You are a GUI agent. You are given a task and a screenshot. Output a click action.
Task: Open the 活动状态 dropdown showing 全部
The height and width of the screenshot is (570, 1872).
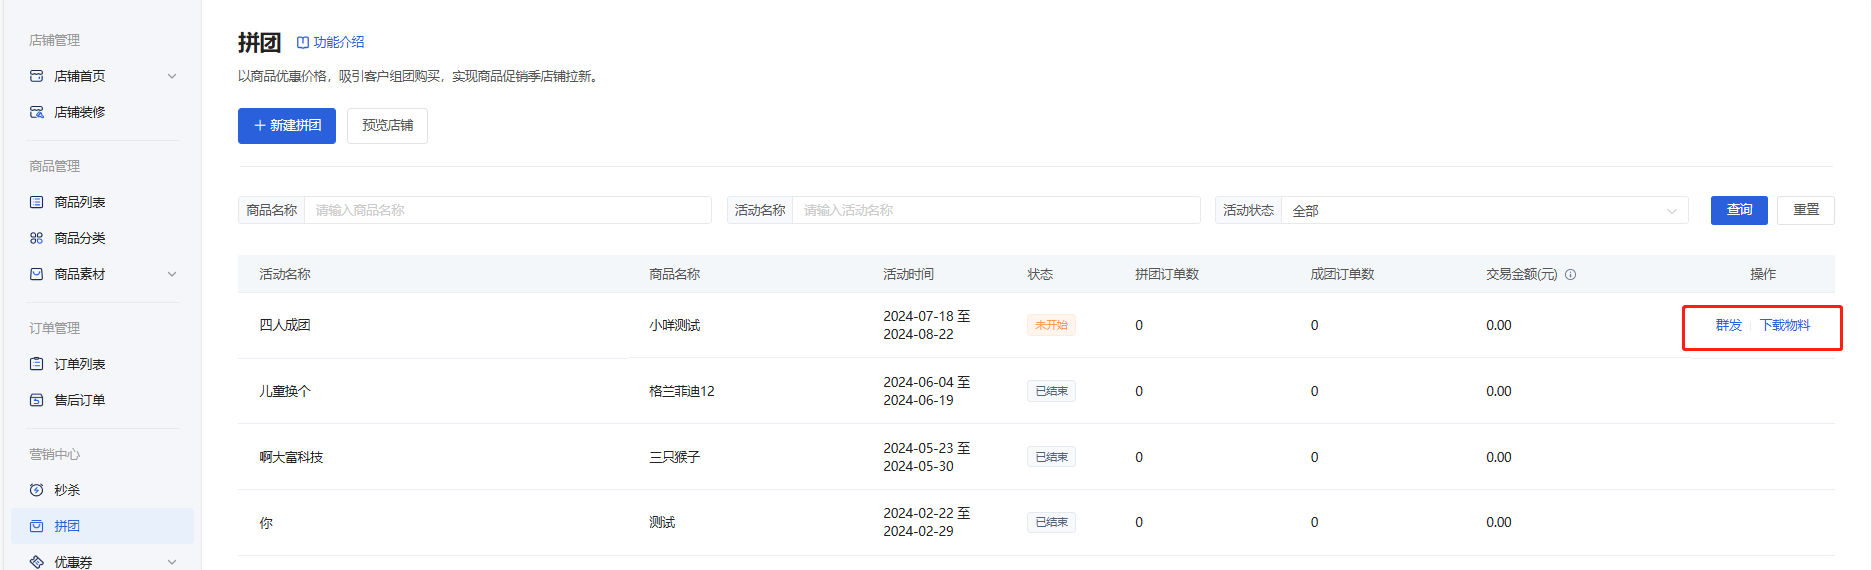point(1485,210)
